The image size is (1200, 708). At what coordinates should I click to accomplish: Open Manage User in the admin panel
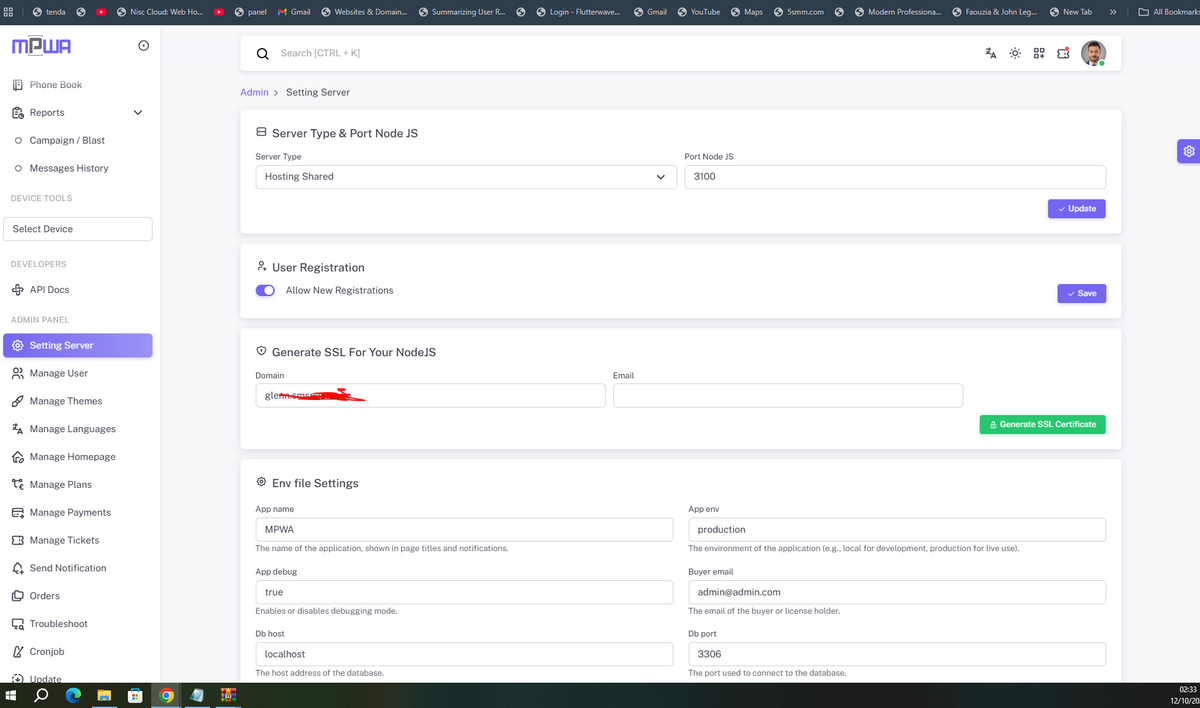[x=58, y=373]
